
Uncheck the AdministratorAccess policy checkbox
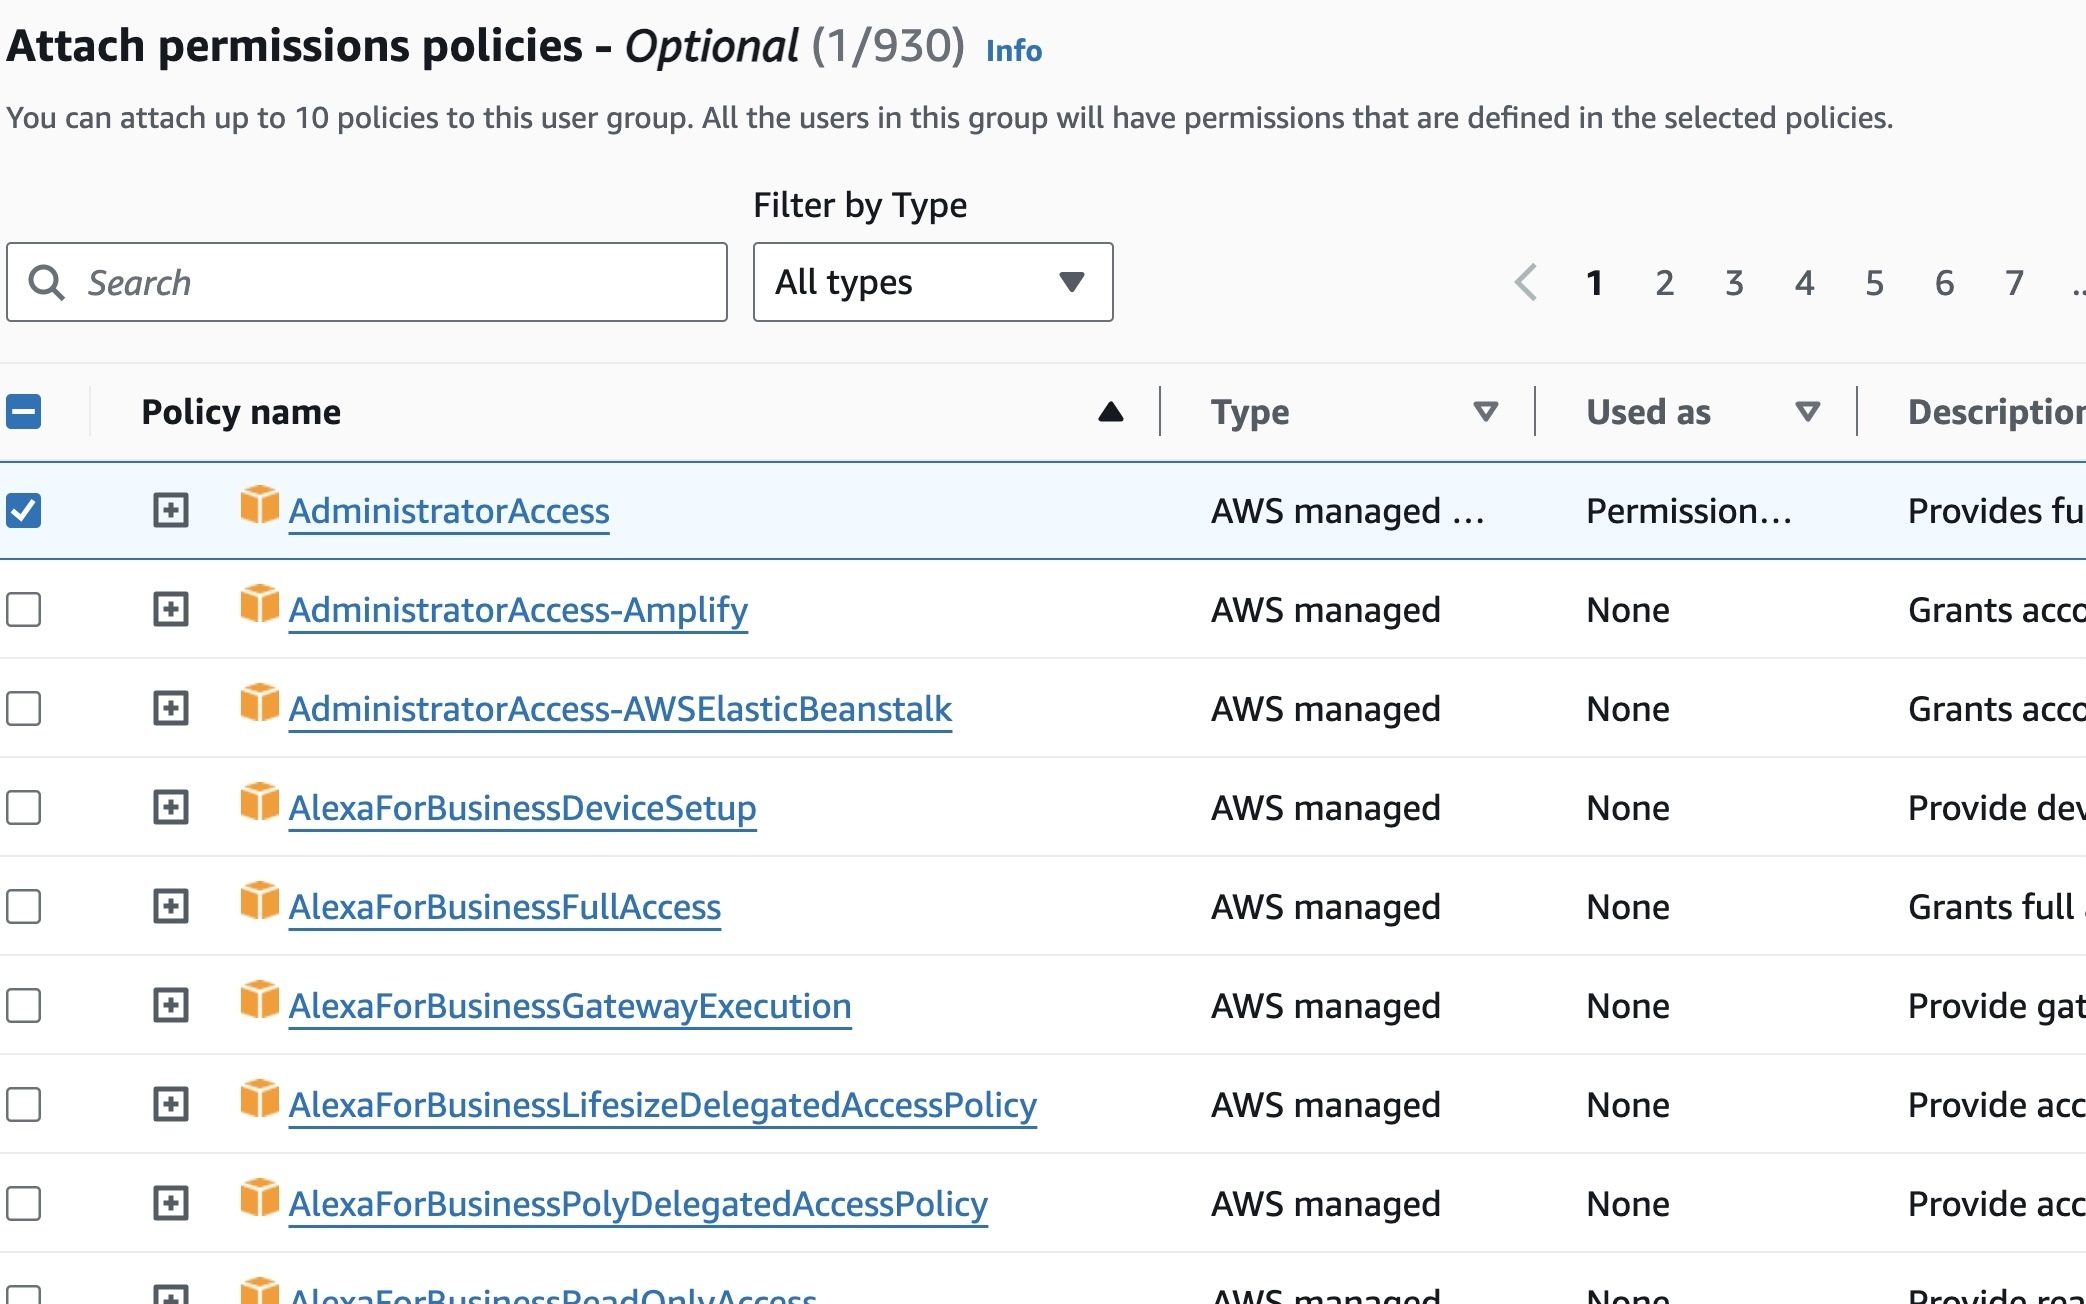tap(25, 510)
